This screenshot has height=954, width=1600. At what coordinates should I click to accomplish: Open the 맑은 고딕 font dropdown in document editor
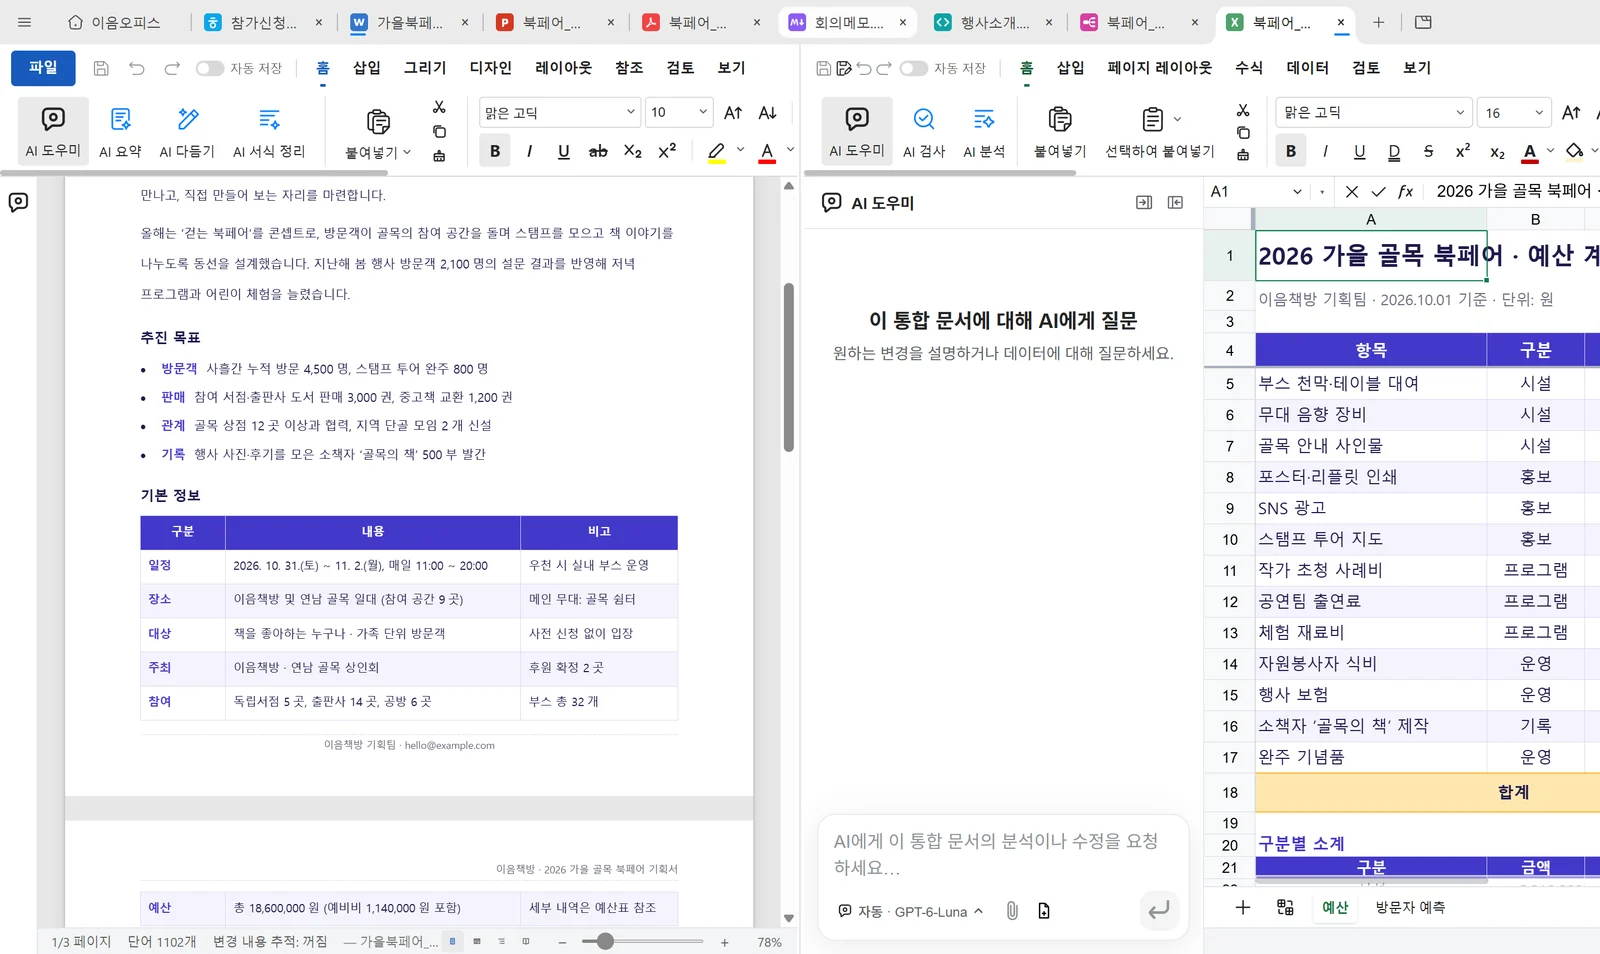click(631, 112)
